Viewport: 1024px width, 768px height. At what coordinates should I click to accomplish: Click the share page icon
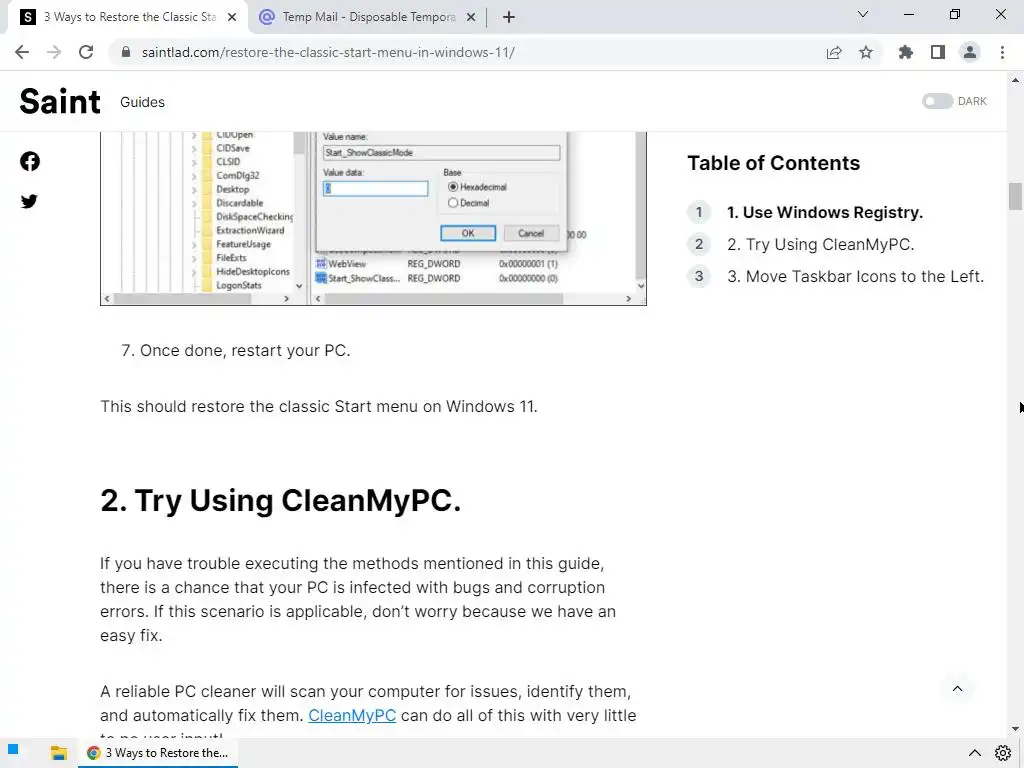click(x=834, y=53)
